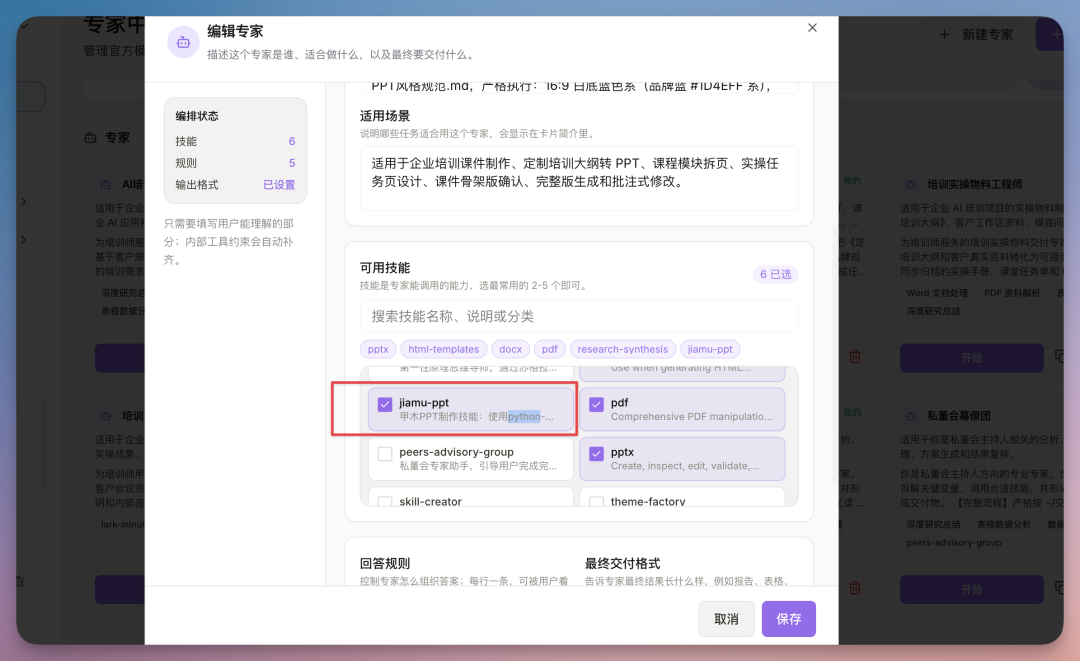Click copy icon right of 培训实操物料工程师 开始 button
The height and width of the screenshot is (661, 1080).
pyautogui.click(x=1059, y=357)
